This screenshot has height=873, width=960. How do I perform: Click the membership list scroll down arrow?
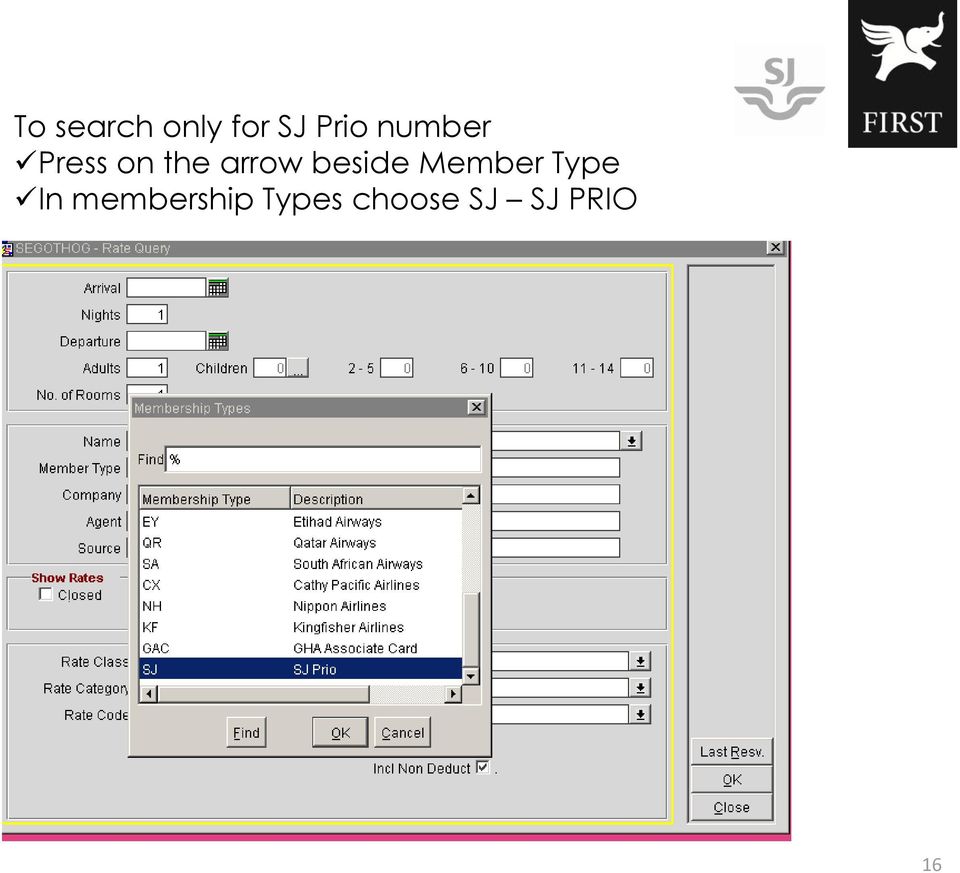[x=470, y=676]
